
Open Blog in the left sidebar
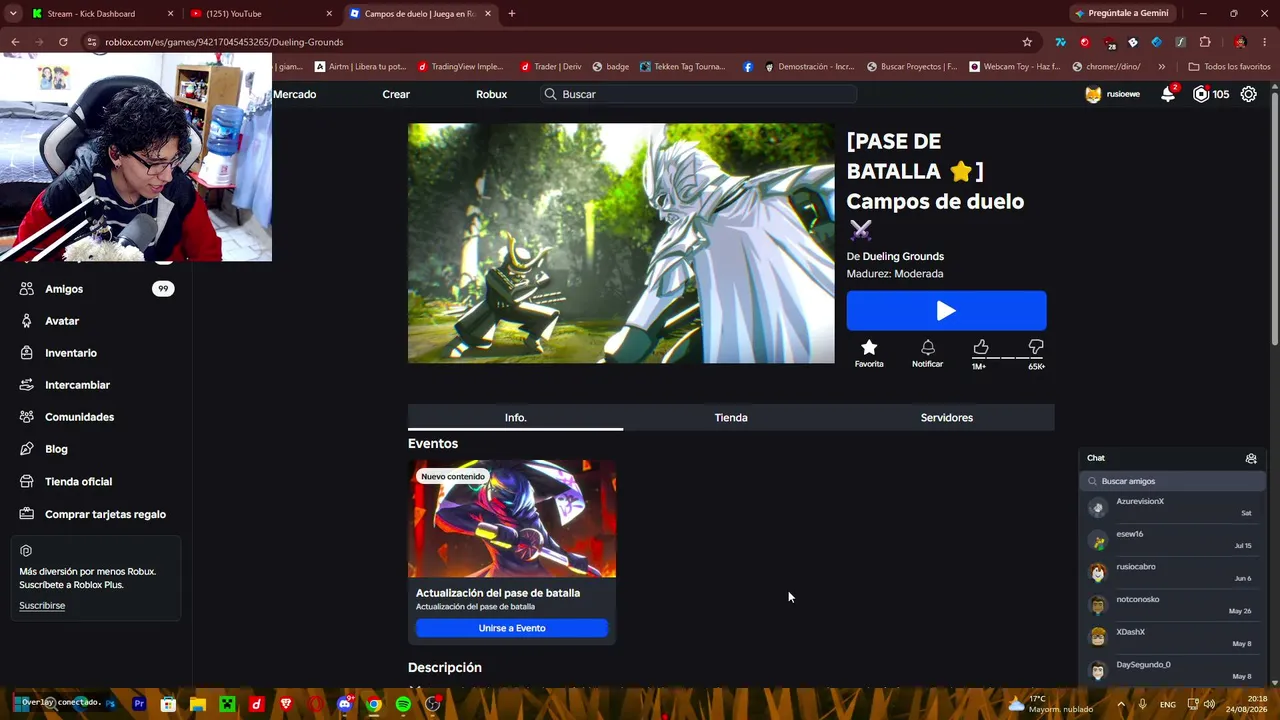[96, 449]
